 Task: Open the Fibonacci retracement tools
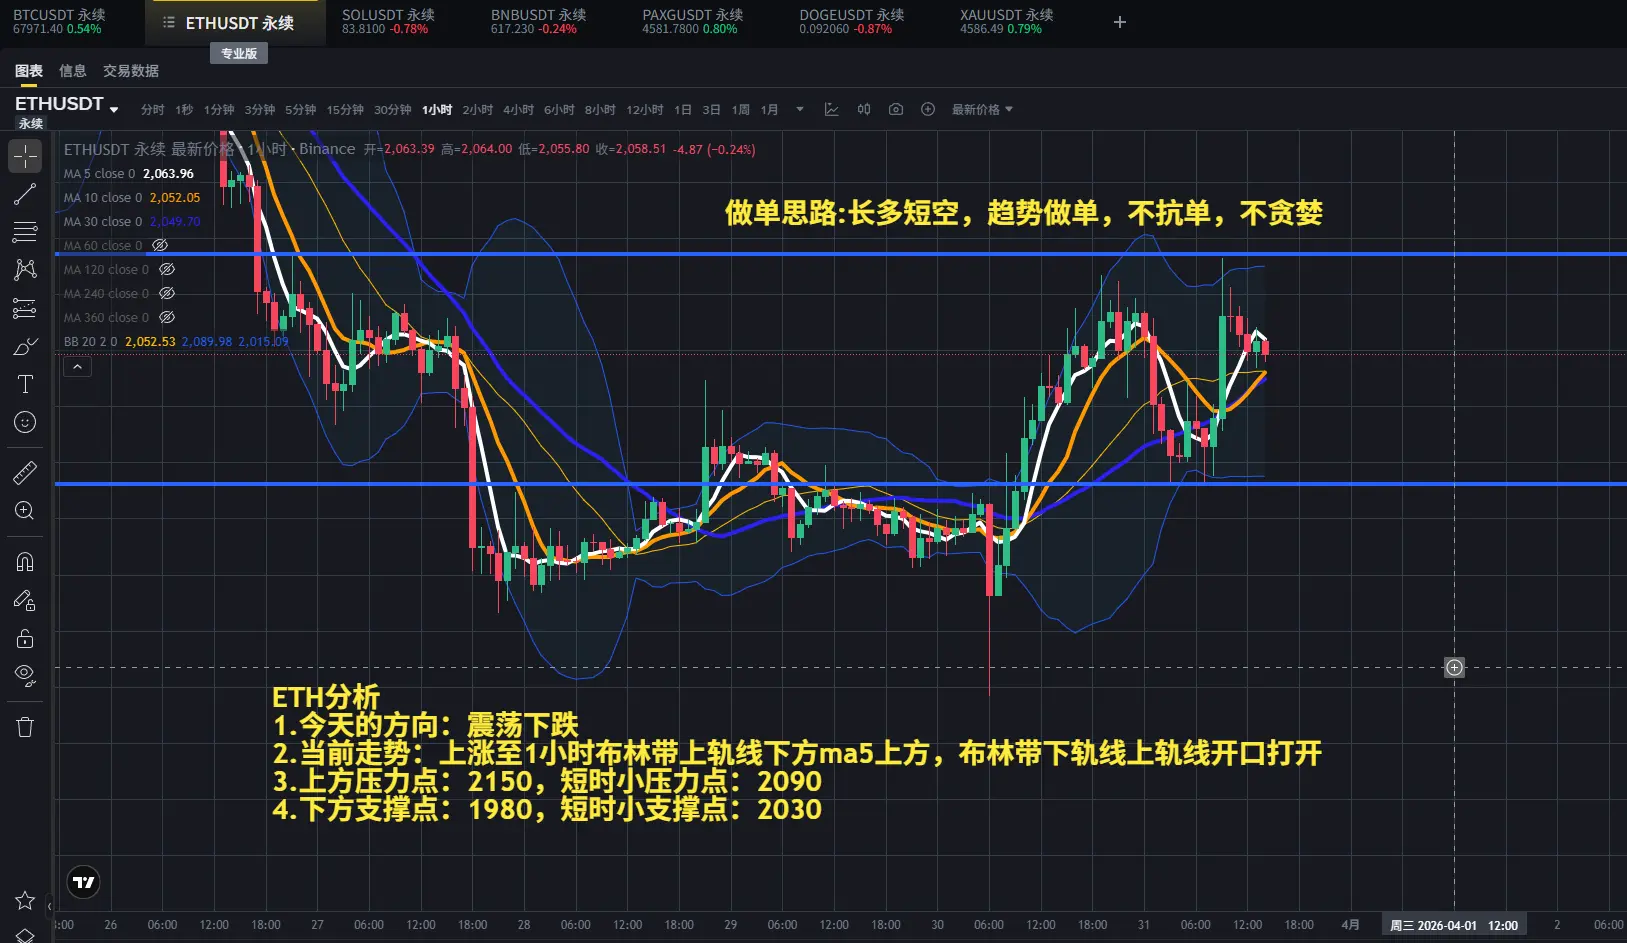(x=25, y=232)
